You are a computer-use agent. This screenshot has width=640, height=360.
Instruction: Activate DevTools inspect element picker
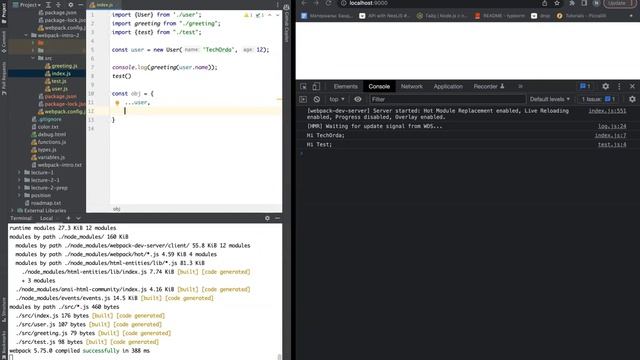pyautogui.click(x=304, y=87)
